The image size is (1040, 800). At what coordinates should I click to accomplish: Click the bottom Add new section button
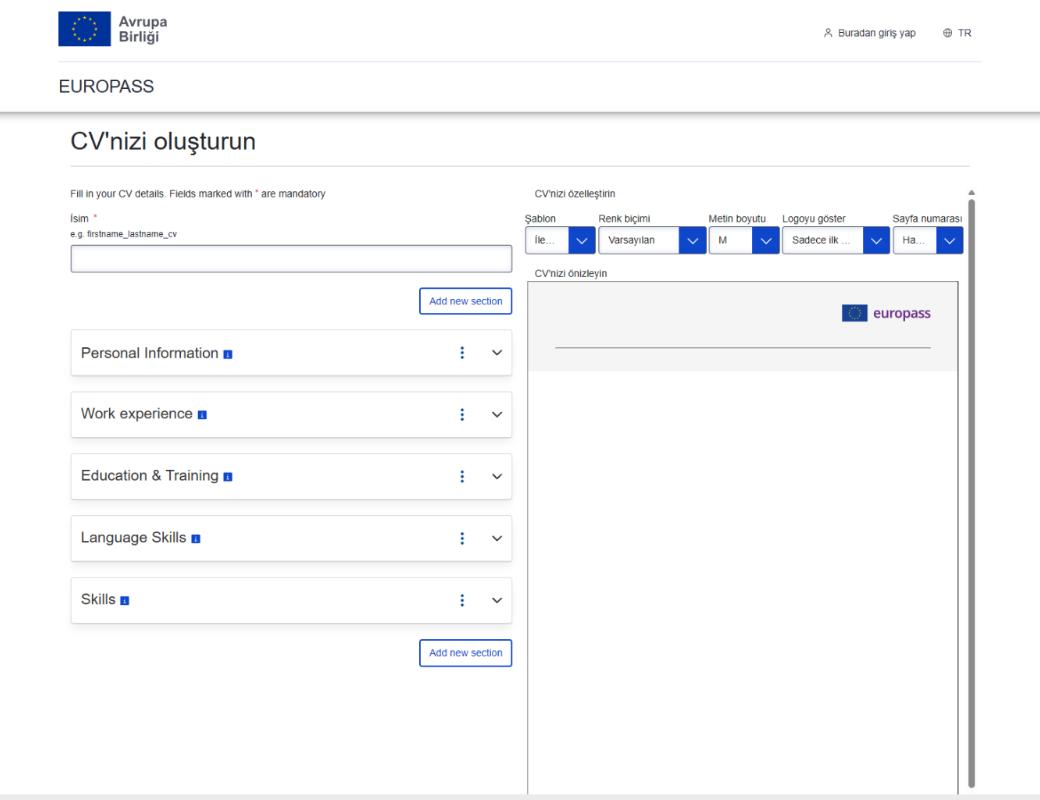pos(465,653)
